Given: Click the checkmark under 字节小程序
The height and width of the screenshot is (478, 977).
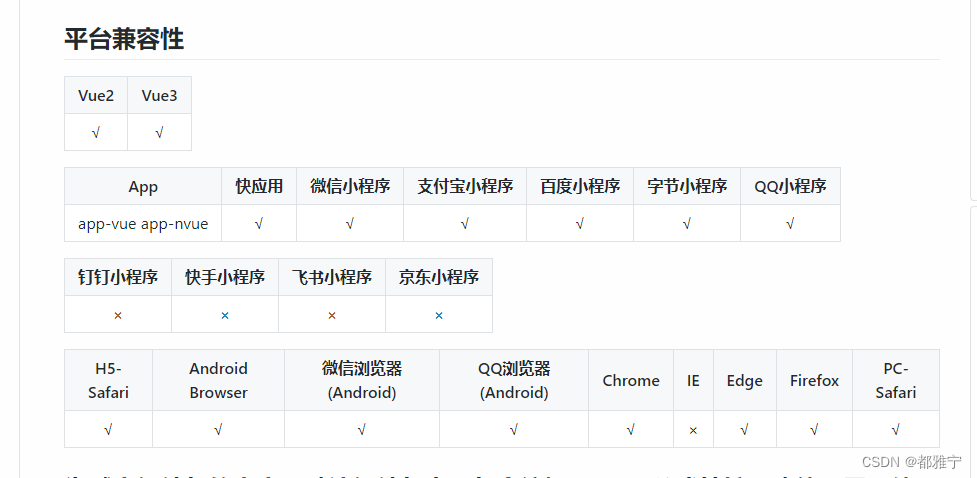Looking at the screenshot, I should (687, 224).
